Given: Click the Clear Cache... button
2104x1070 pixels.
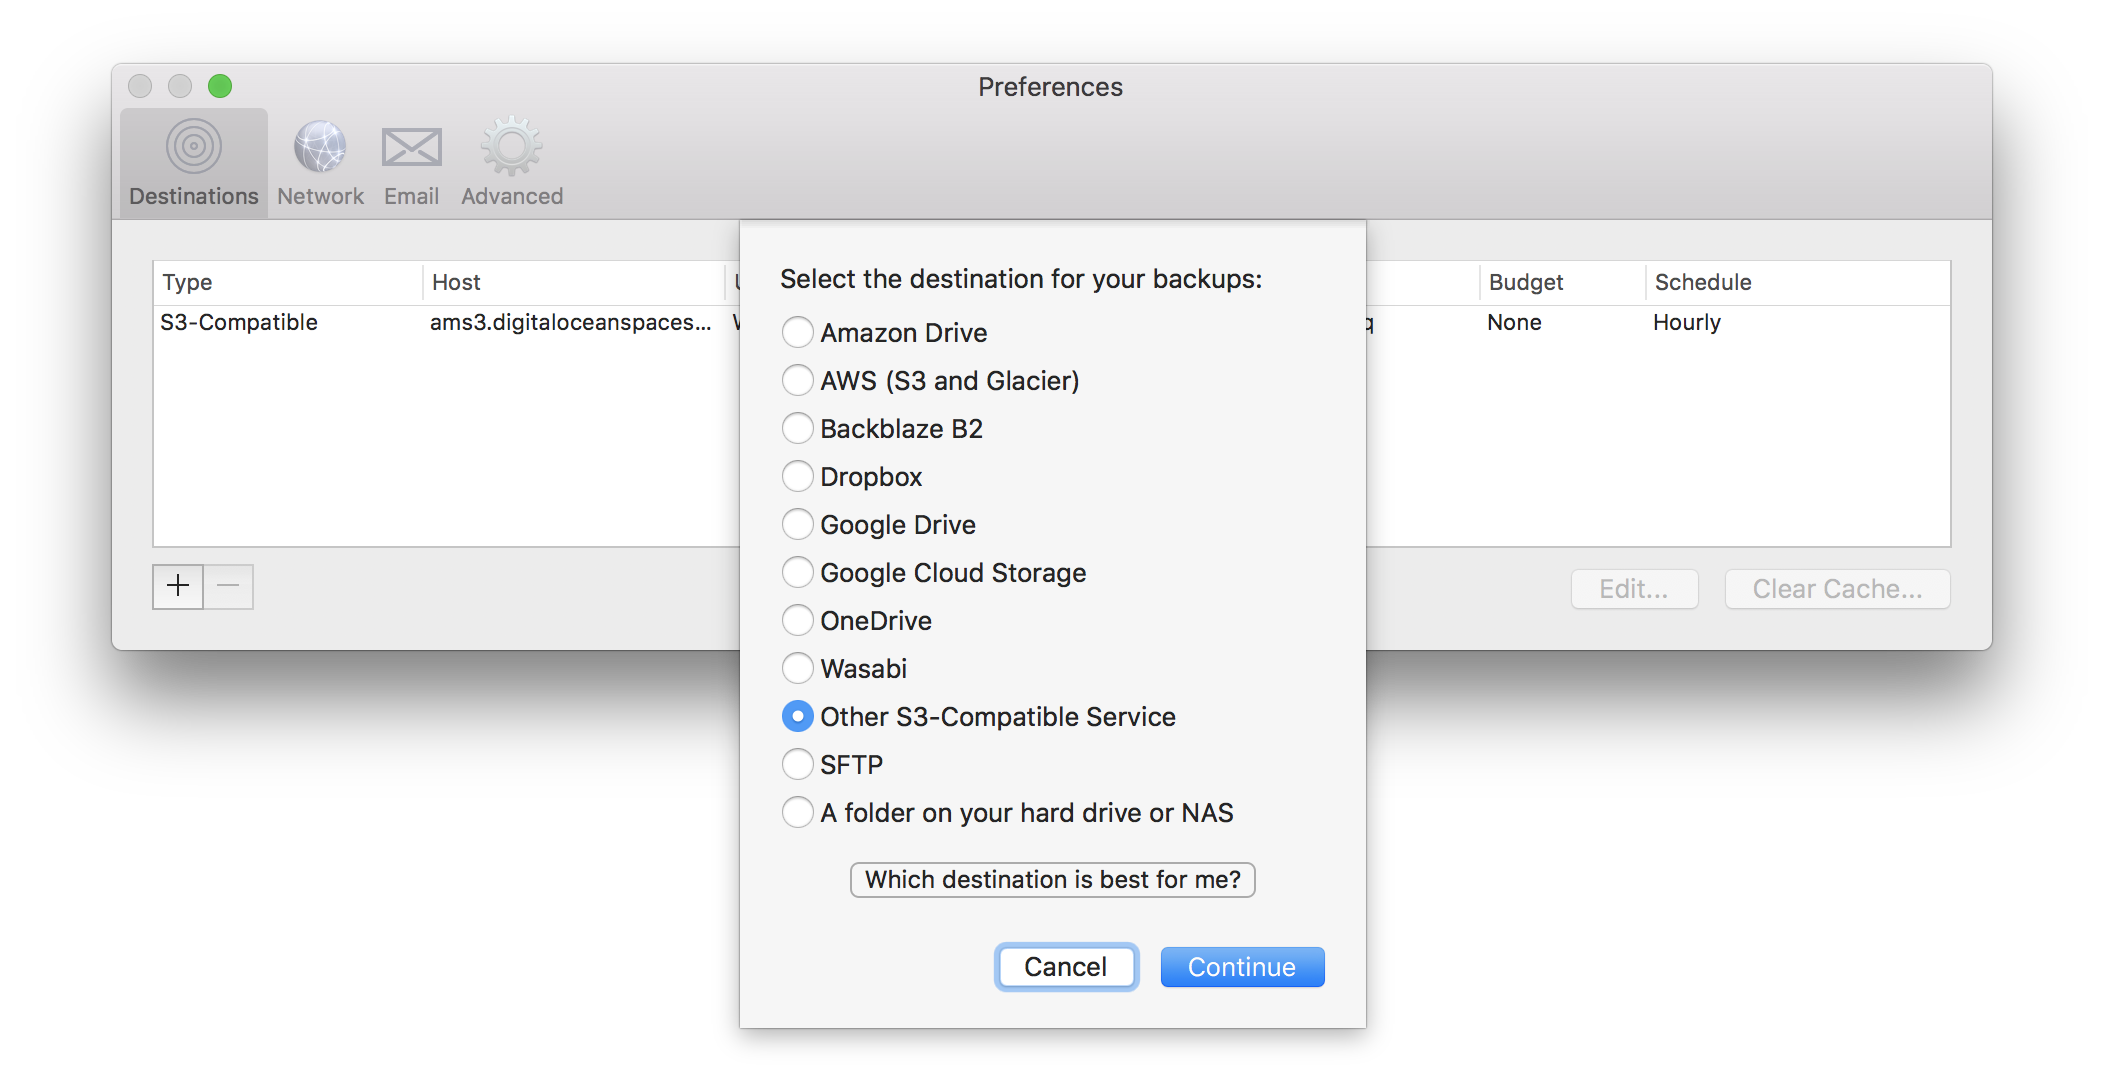Looking at the screenshot, I should click(x=1837, y=589).
